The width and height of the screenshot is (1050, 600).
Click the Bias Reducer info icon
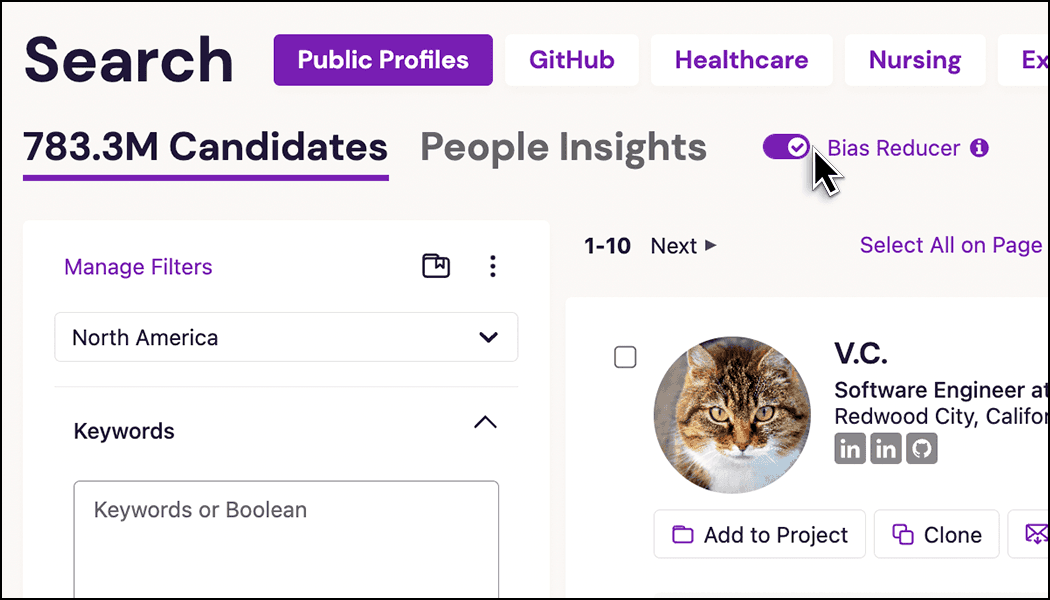point(980,147)
